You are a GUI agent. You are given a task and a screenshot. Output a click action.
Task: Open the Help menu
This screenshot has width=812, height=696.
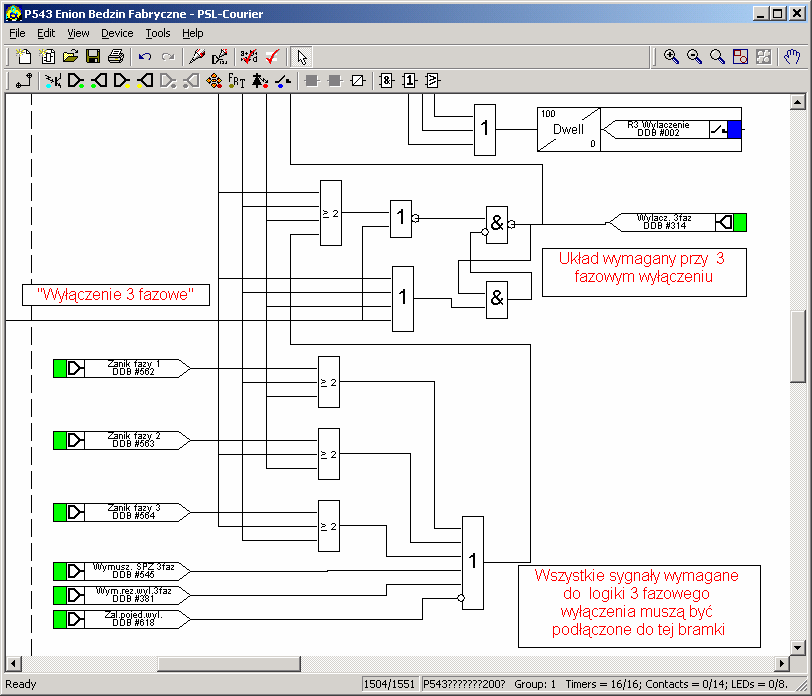(193, 33)
